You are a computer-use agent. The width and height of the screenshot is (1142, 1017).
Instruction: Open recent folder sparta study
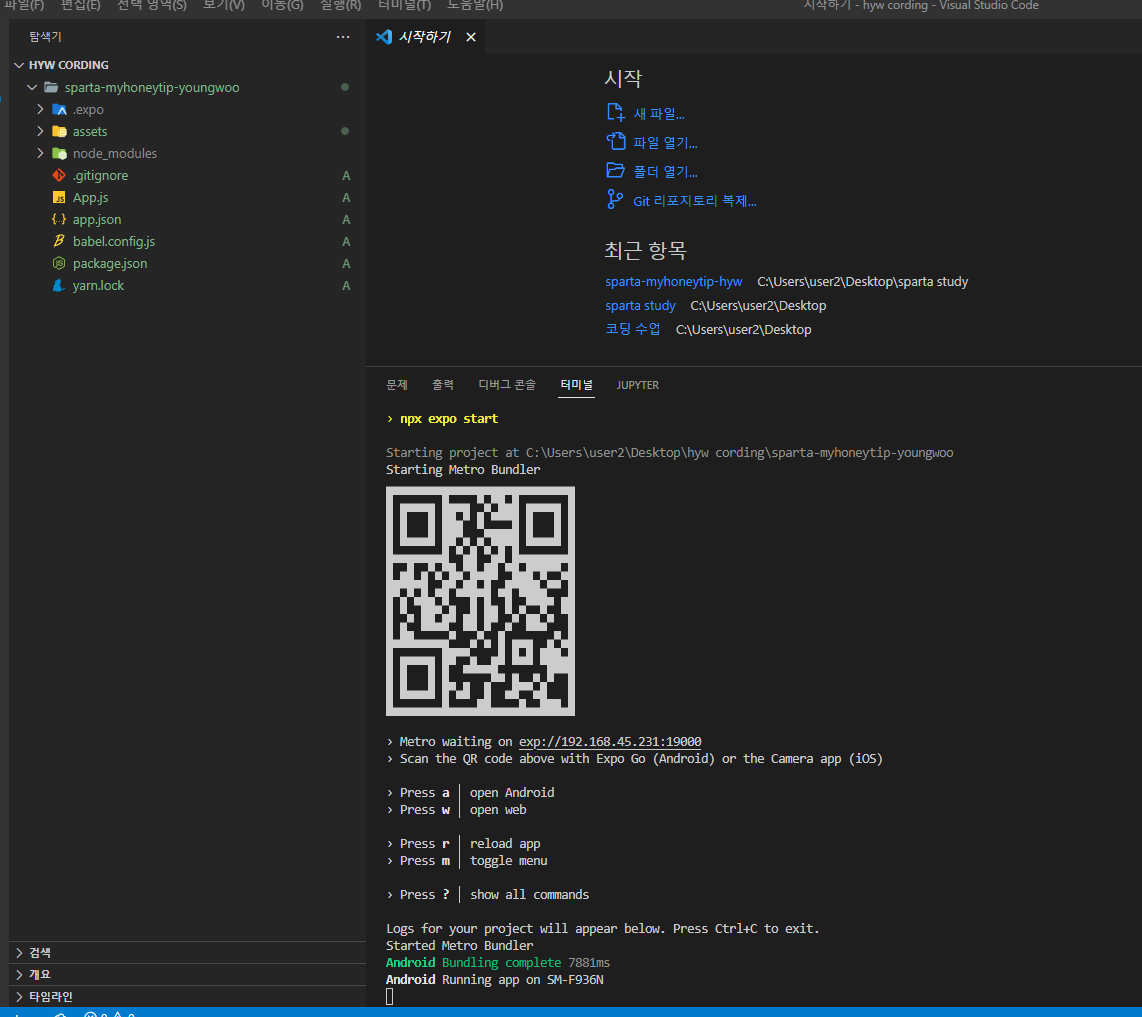(x=640, y=305)
